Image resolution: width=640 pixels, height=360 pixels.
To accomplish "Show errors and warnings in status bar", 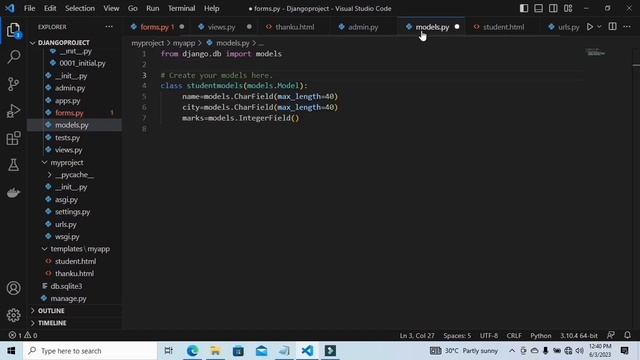I will [x=23, y=335].
